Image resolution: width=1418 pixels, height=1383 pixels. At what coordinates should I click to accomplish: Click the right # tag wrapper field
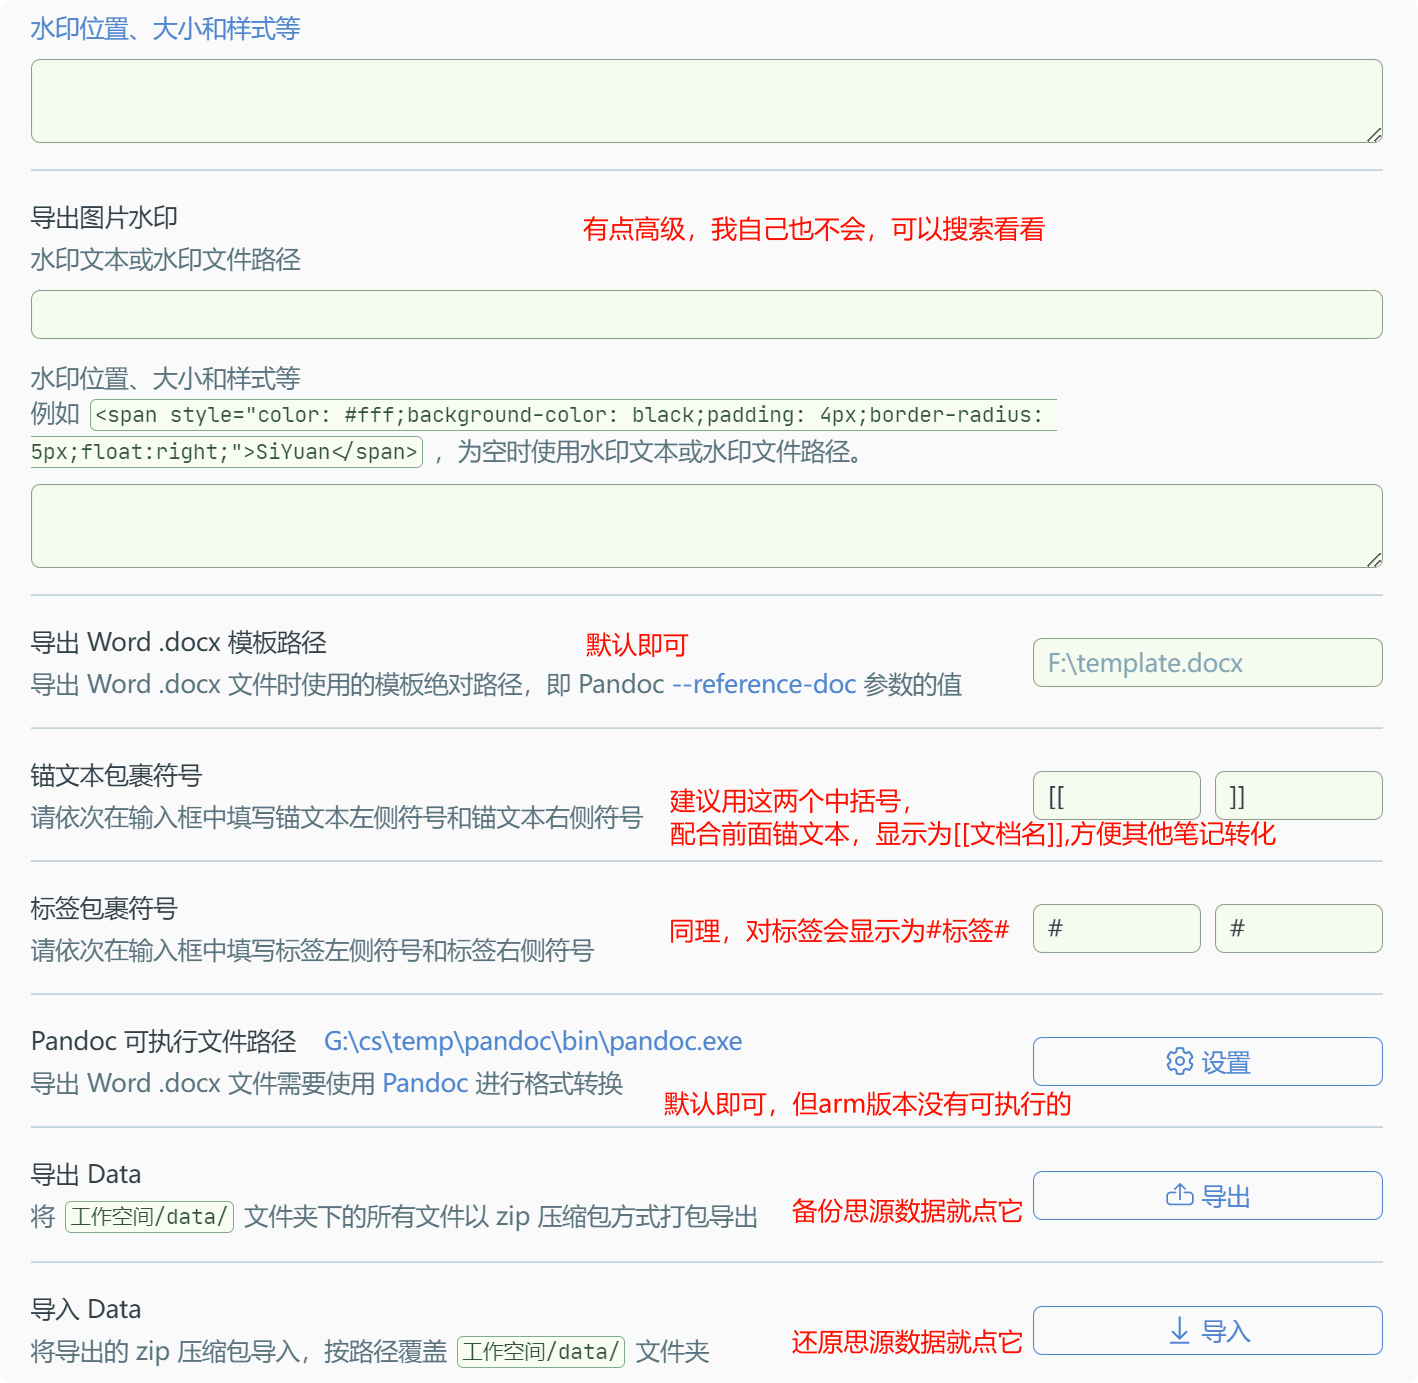coord(1298,928)
